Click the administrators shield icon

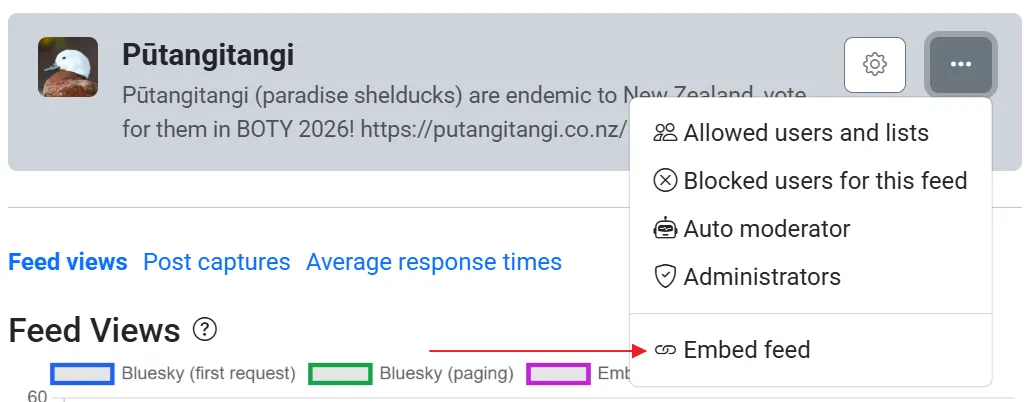coord(665,277)
